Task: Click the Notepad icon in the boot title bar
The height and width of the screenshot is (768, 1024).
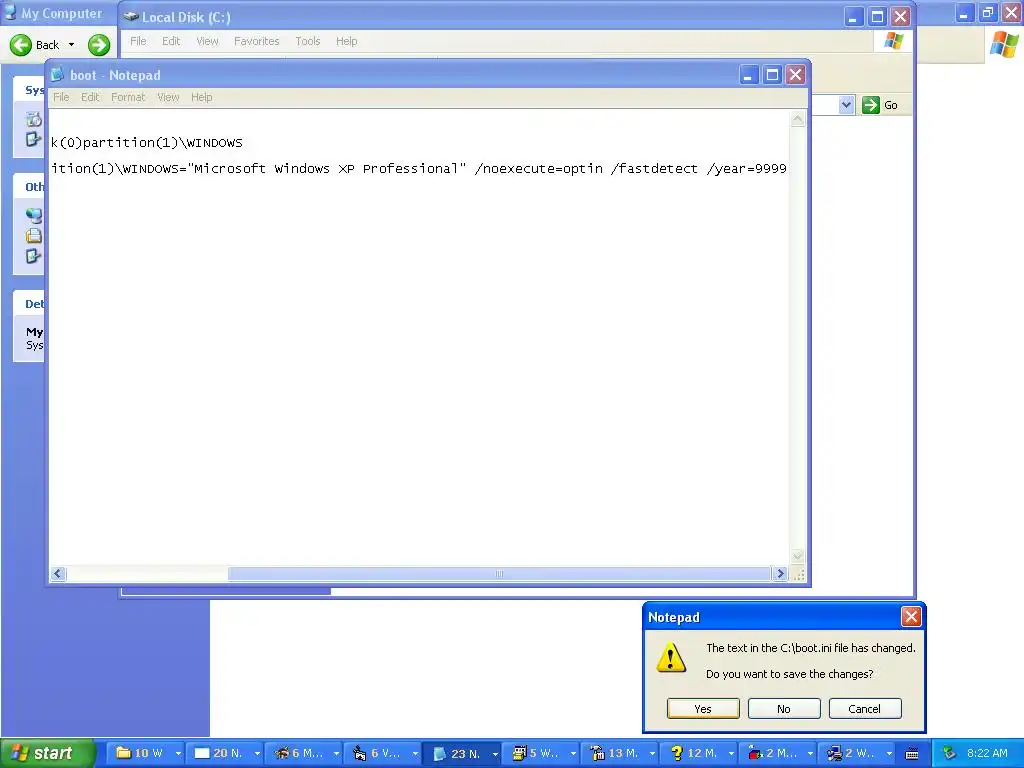Action: click(57, 75)
